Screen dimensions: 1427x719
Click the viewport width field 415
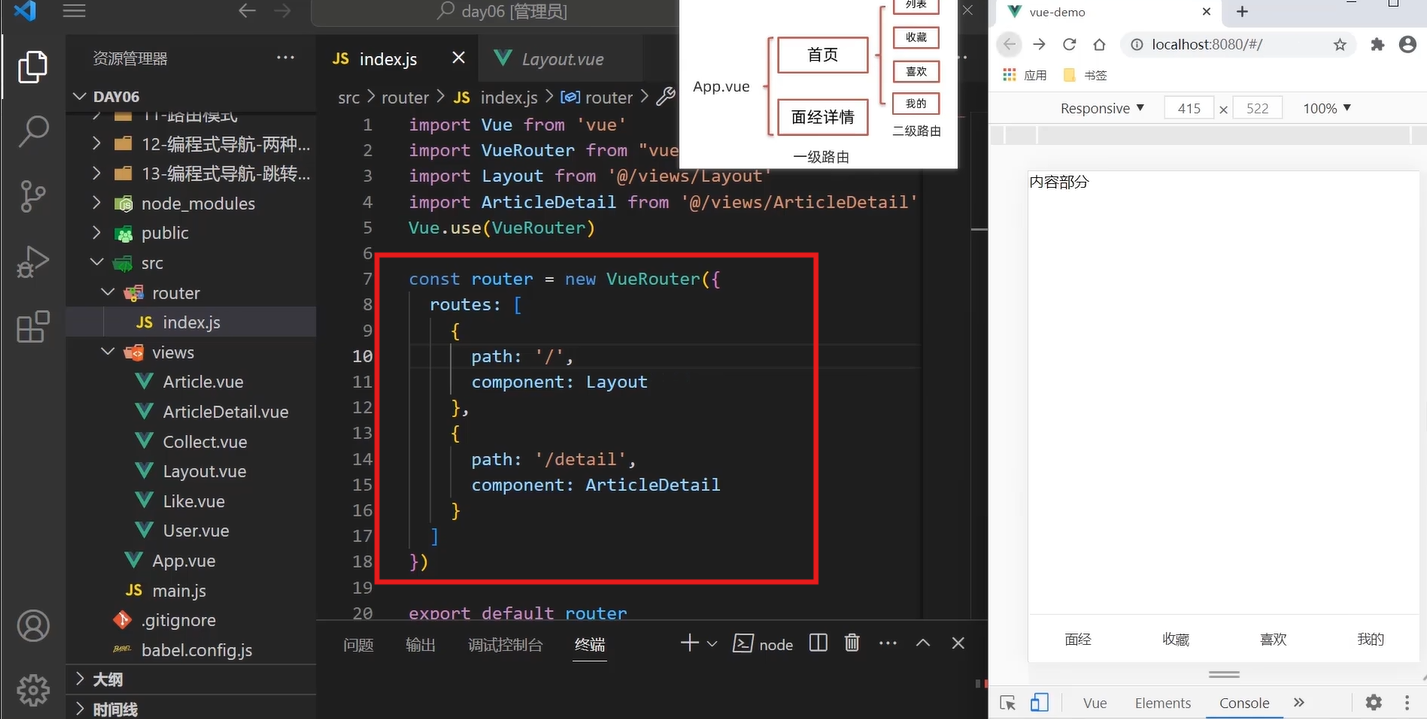click(x=1189, y=108)
